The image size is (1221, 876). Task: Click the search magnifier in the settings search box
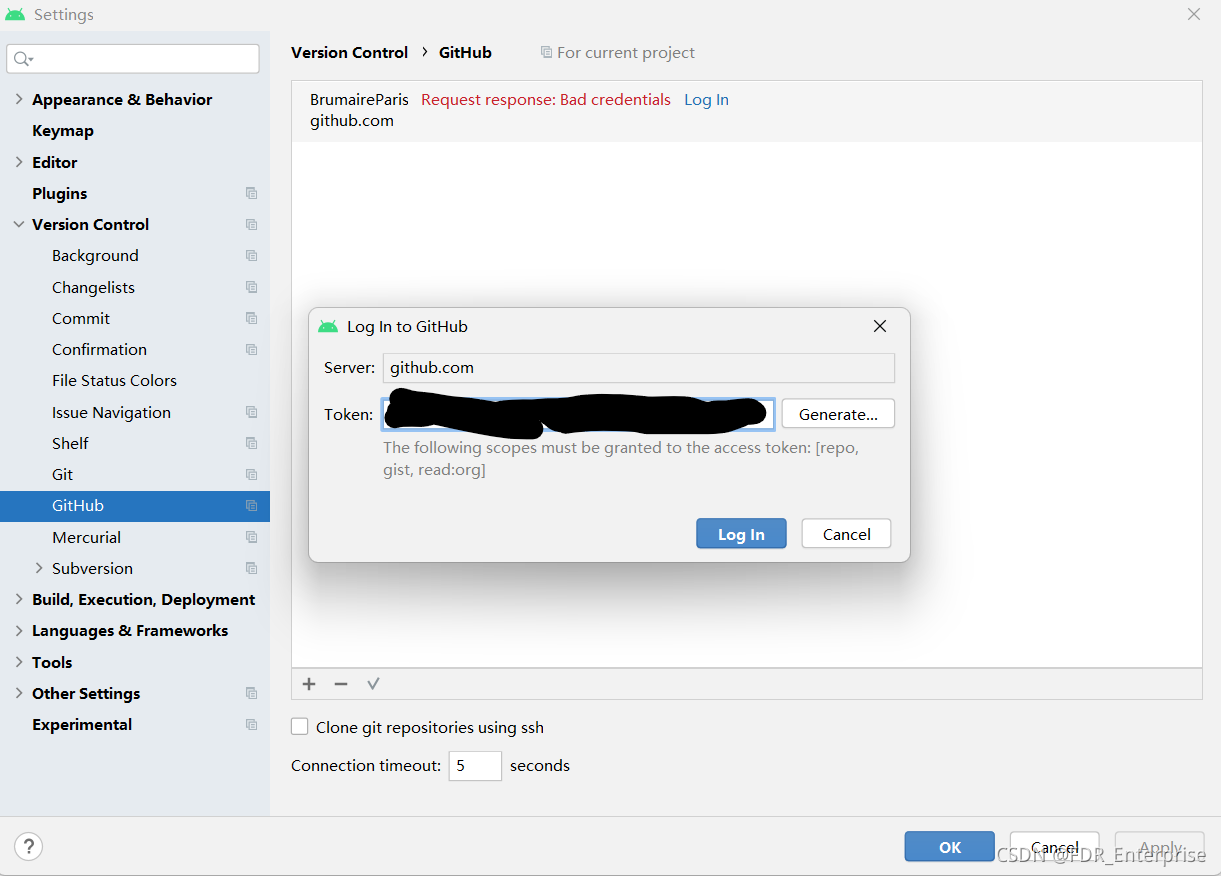[x=22, y=59]
